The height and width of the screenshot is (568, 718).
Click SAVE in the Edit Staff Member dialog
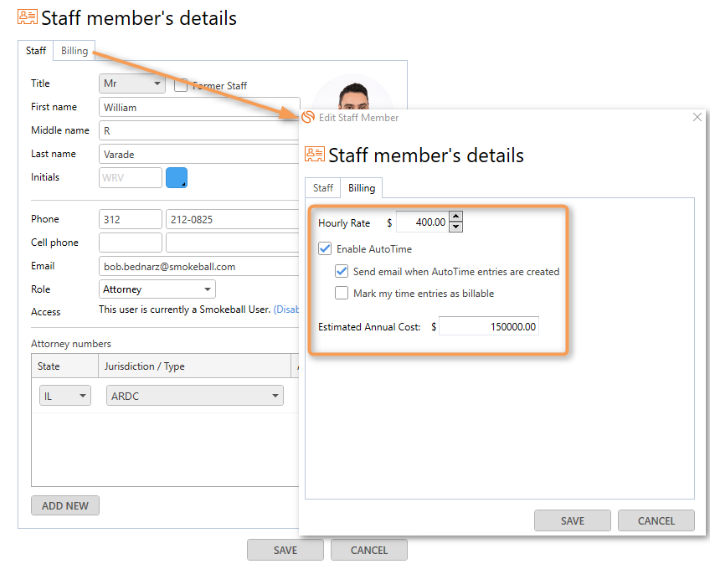tap(572, 521)
